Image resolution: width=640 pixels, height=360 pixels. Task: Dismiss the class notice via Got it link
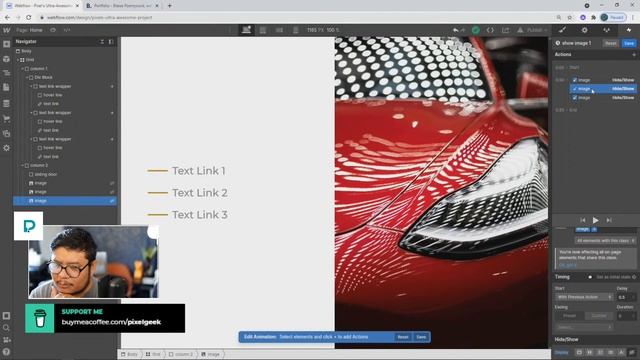pyautogui.click(x=568, y=265)
